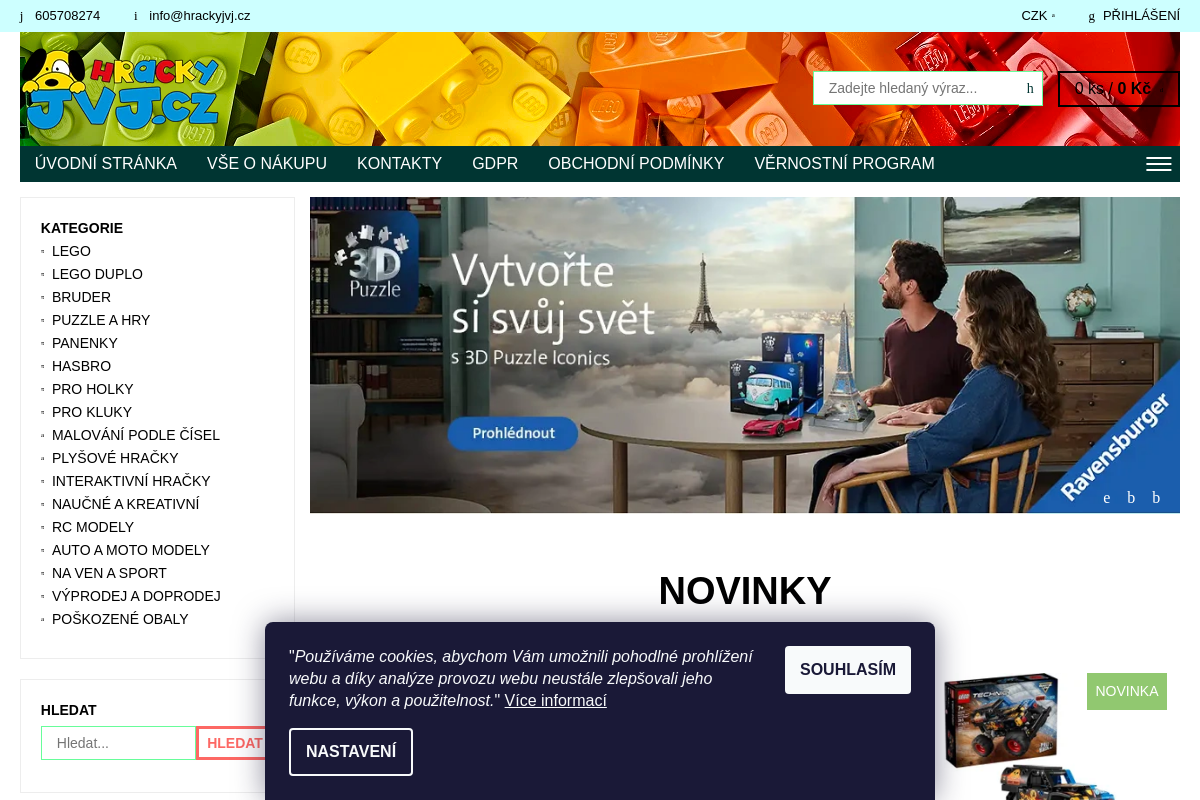Accept cookies with SOUHLASÍM
This screenshot has height=800, width=1200.
tap(848, 670)
